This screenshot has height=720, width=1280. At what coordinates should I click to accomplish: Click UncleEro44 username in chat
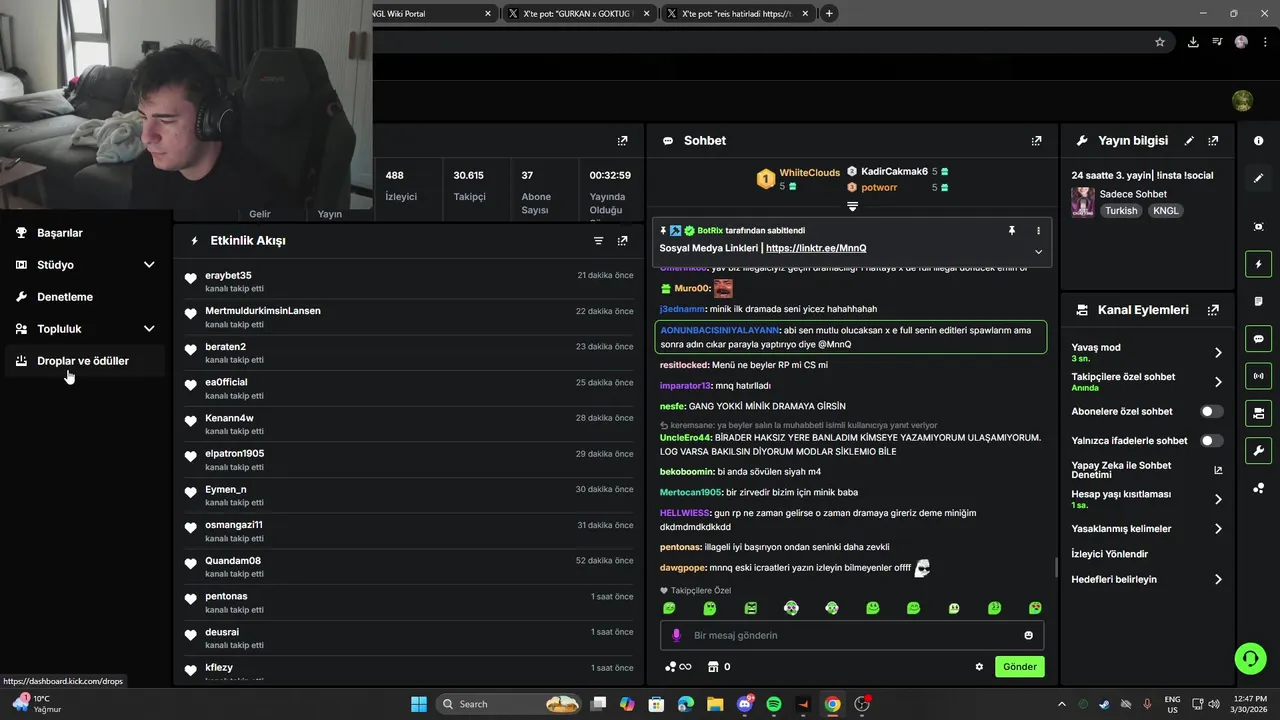(685, 438)
